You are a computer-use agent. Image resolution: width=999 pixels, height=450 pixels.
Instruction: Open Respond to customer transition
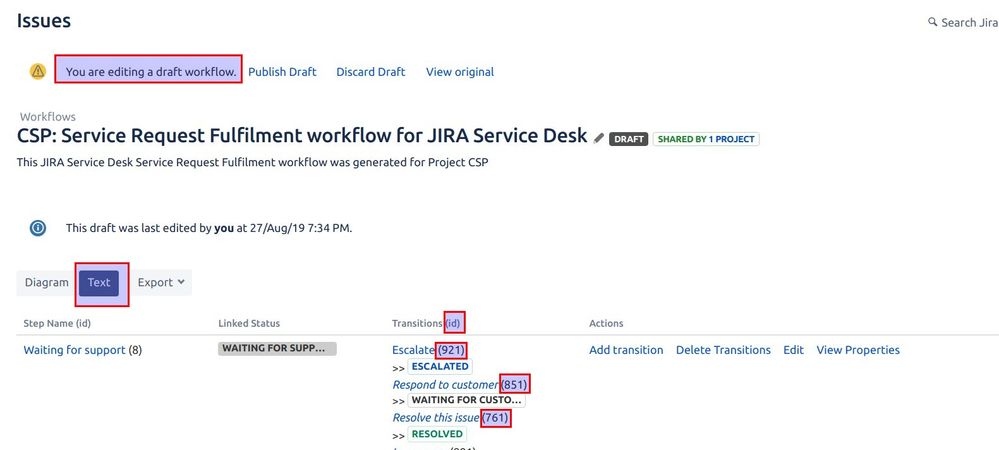(x=445, y=384)
